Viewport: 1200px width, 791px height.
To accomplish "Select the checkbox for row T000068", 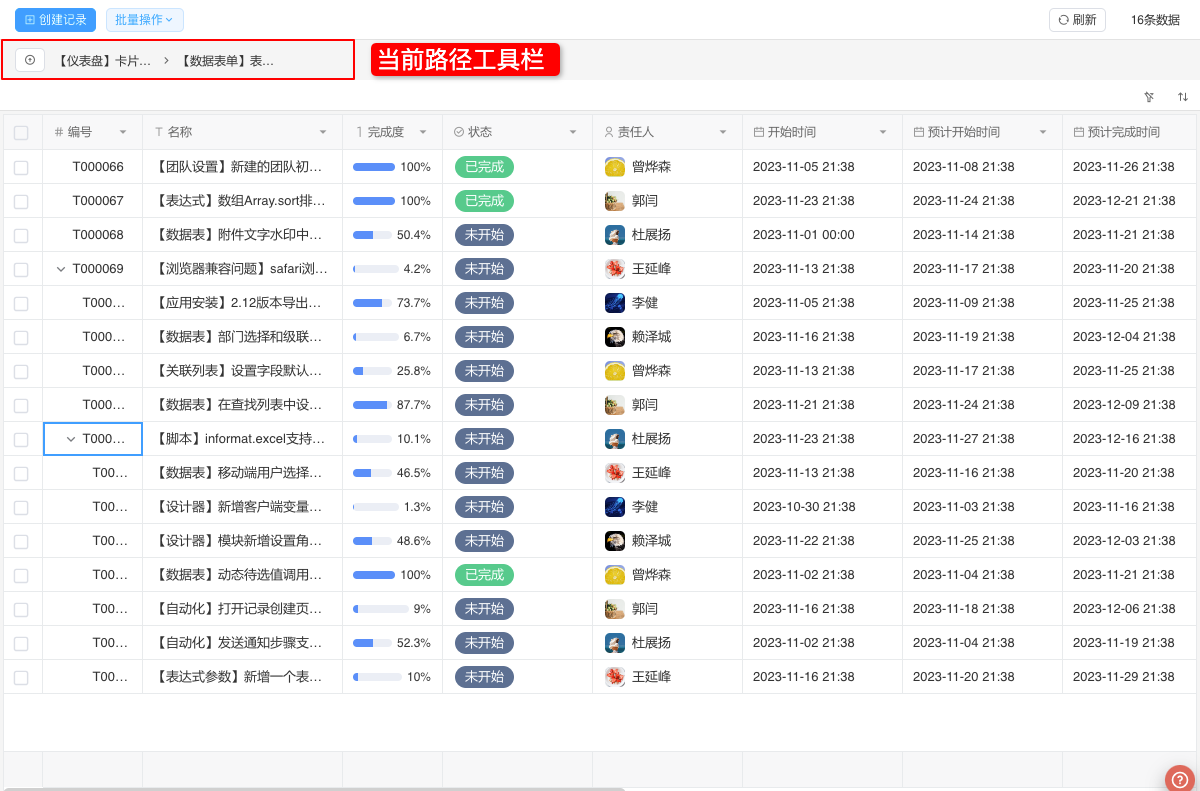I will pyautogui.click(x=21, y=235).
